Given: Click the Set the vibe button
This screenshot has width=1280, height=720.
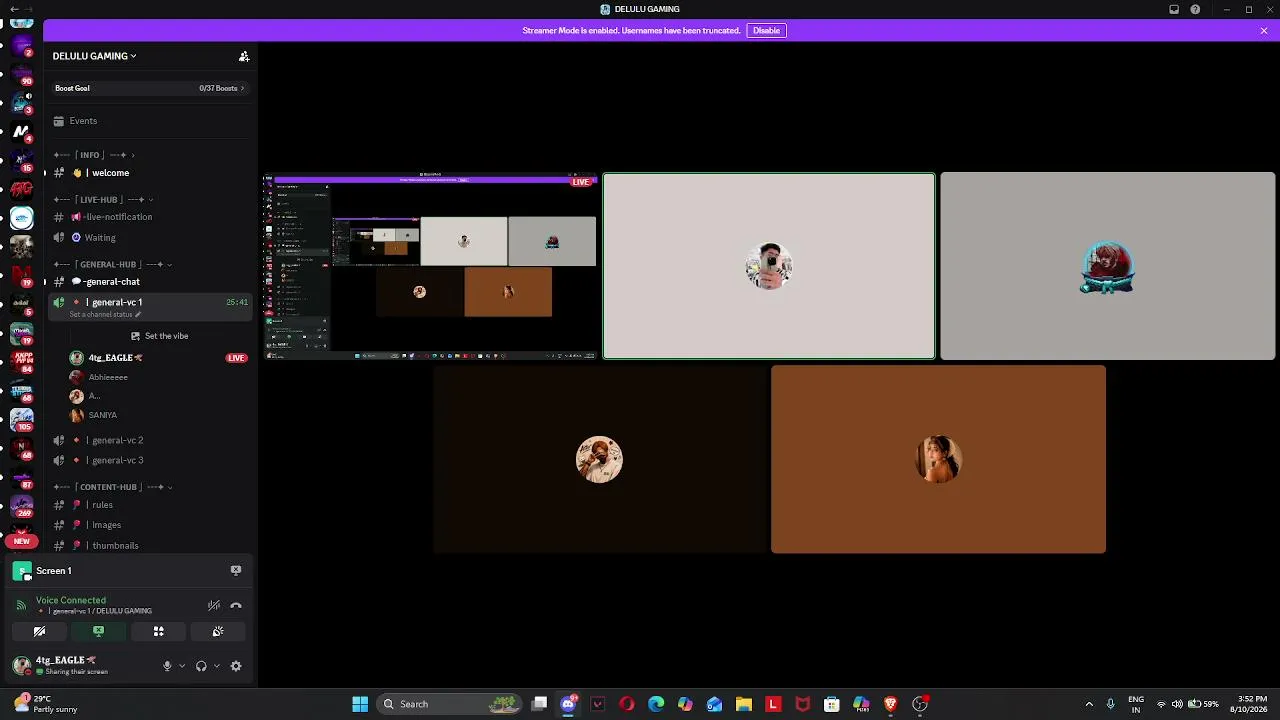Looking at the screenshot, I should pos(160,336).
